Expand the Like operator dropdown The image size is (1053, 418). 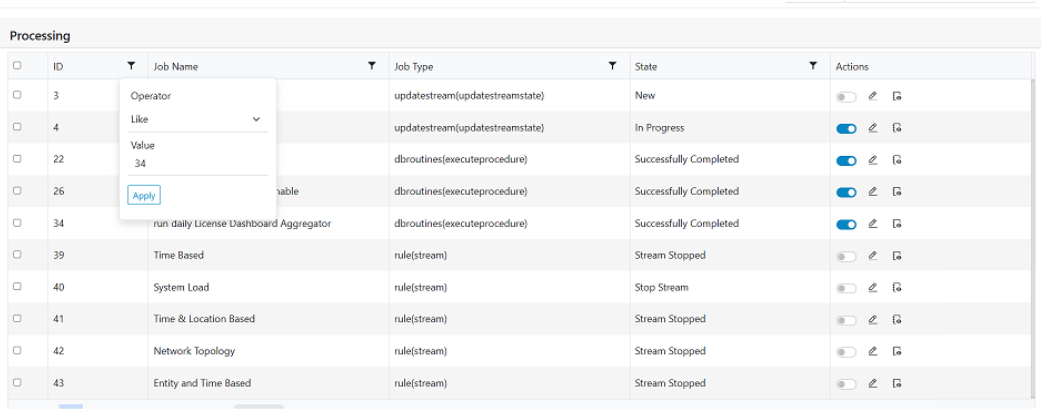[196, 119]
